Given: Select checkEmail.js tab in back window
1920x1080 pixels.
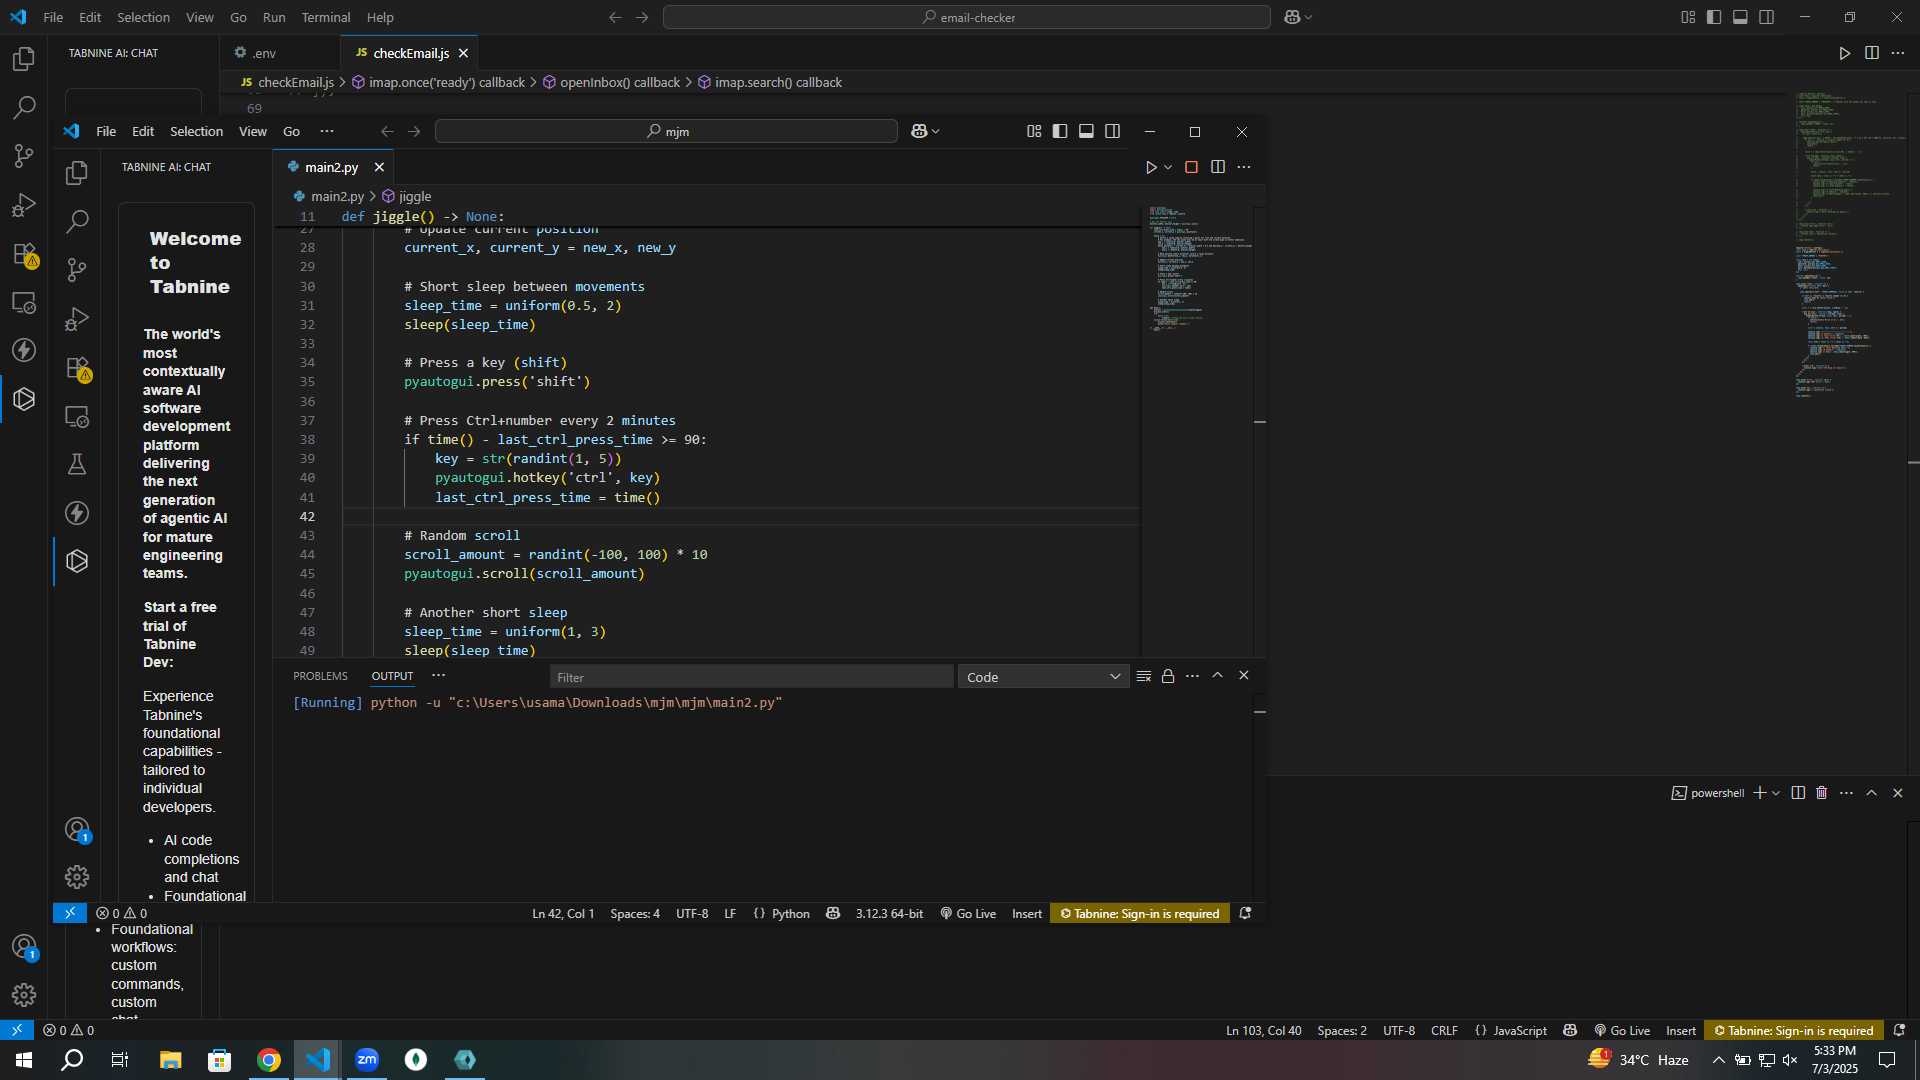Looking at the screenshot, I should [x=411, y=53].
